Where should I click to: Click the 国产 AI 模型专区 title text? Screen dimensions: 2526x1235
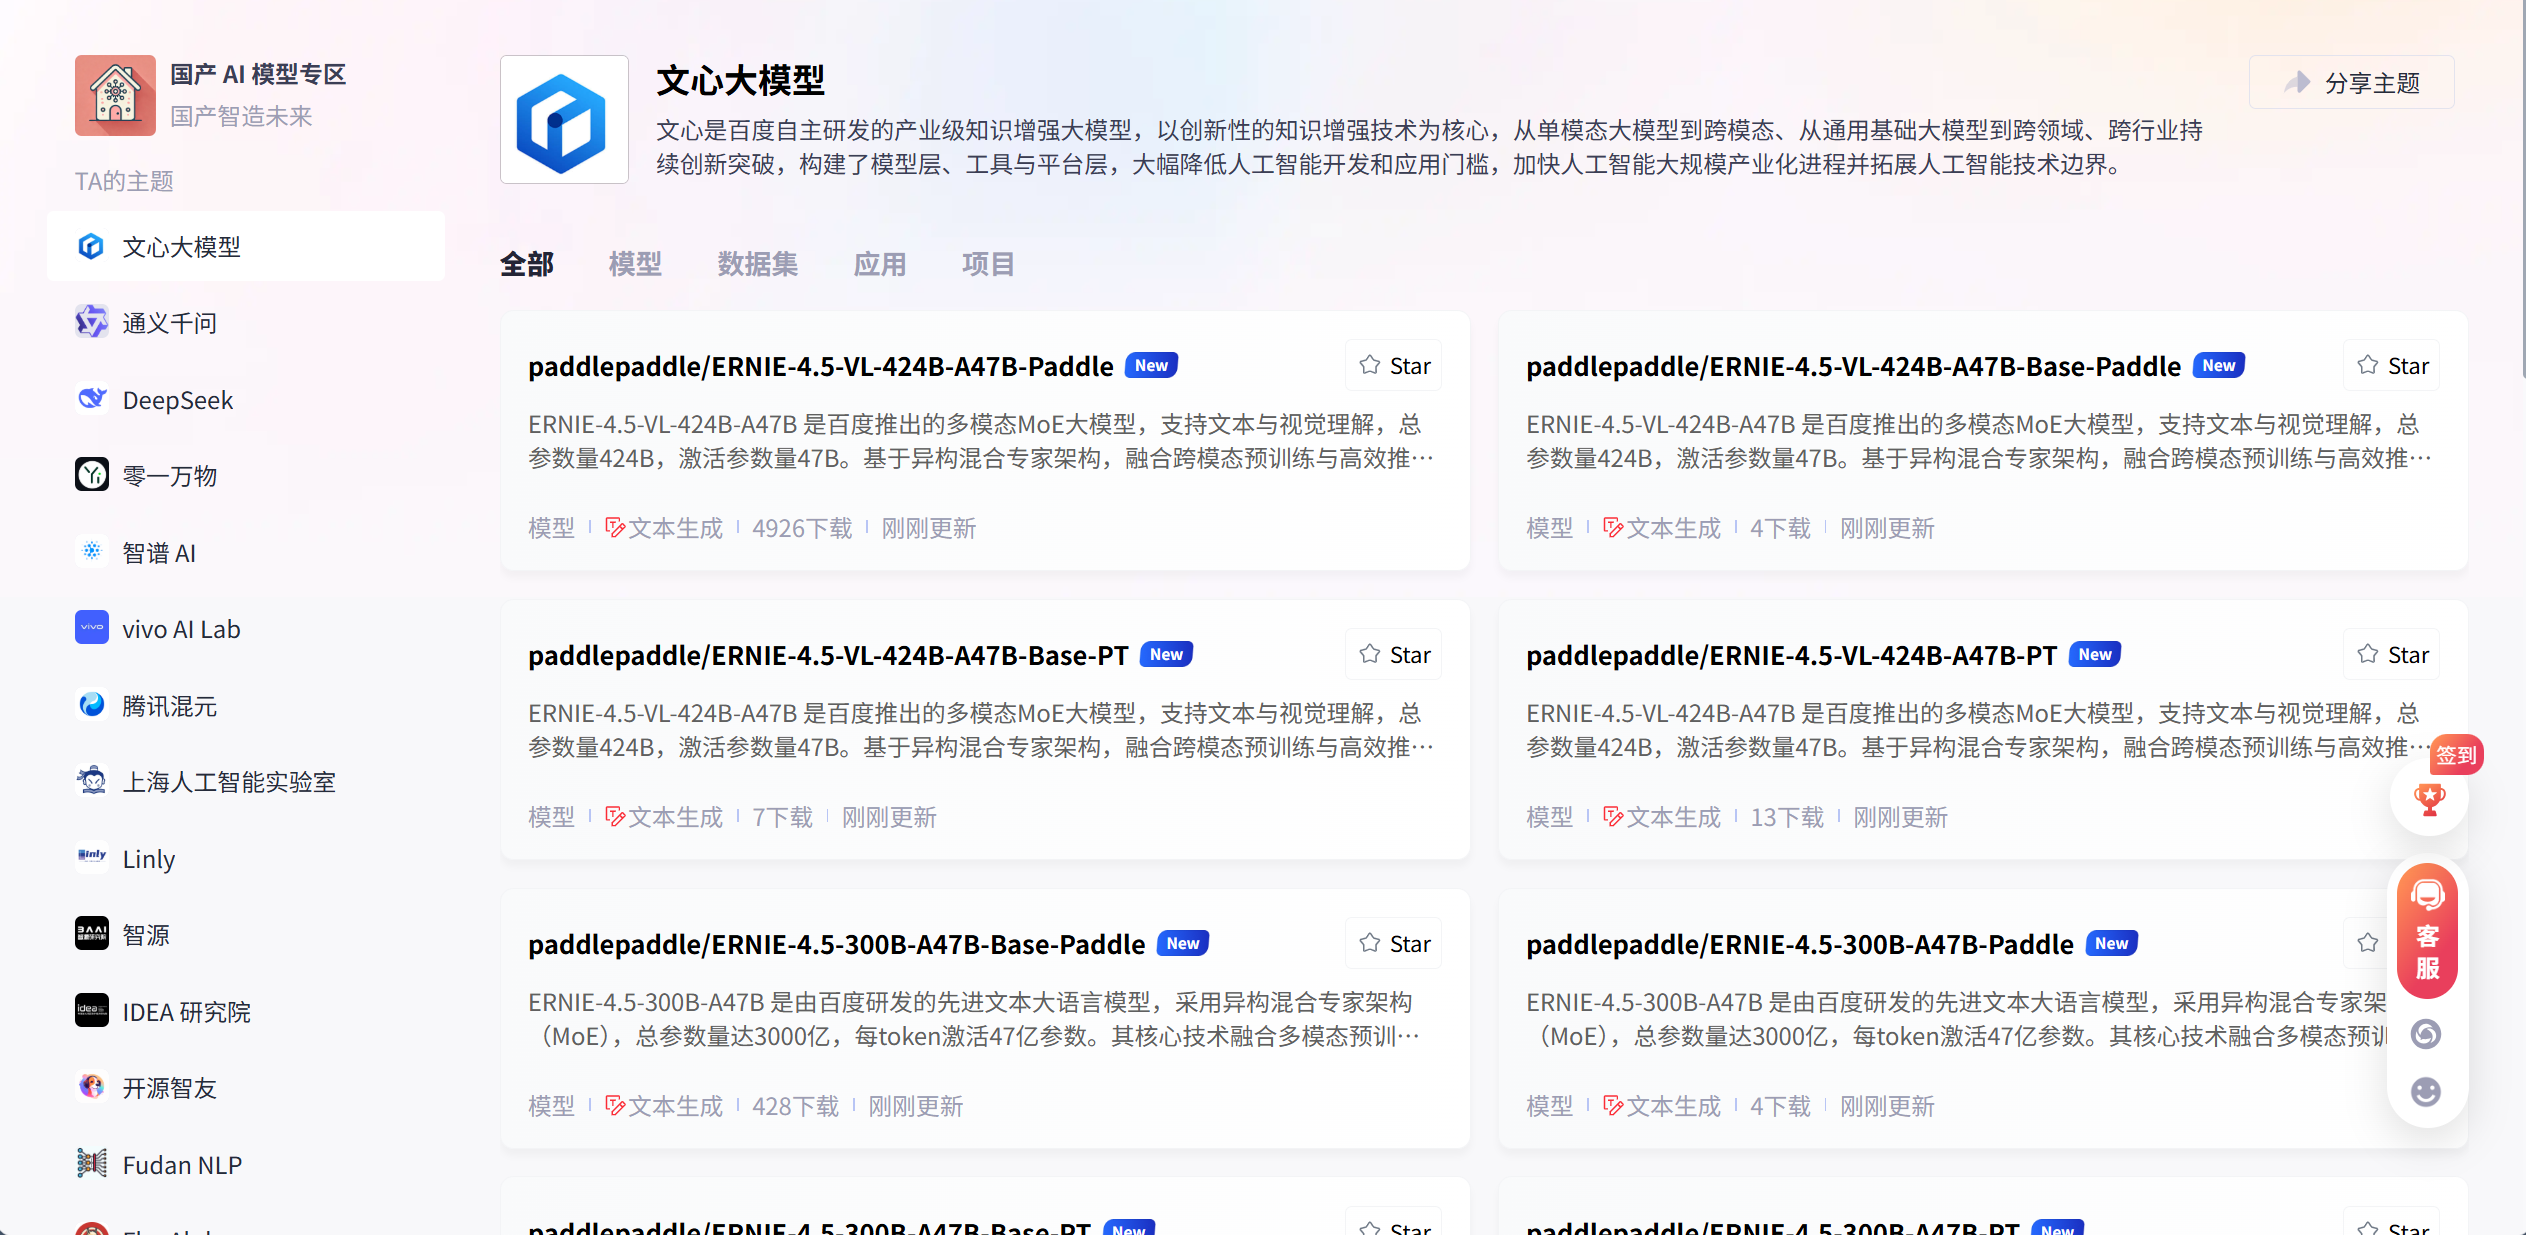[x=258, y=74]
